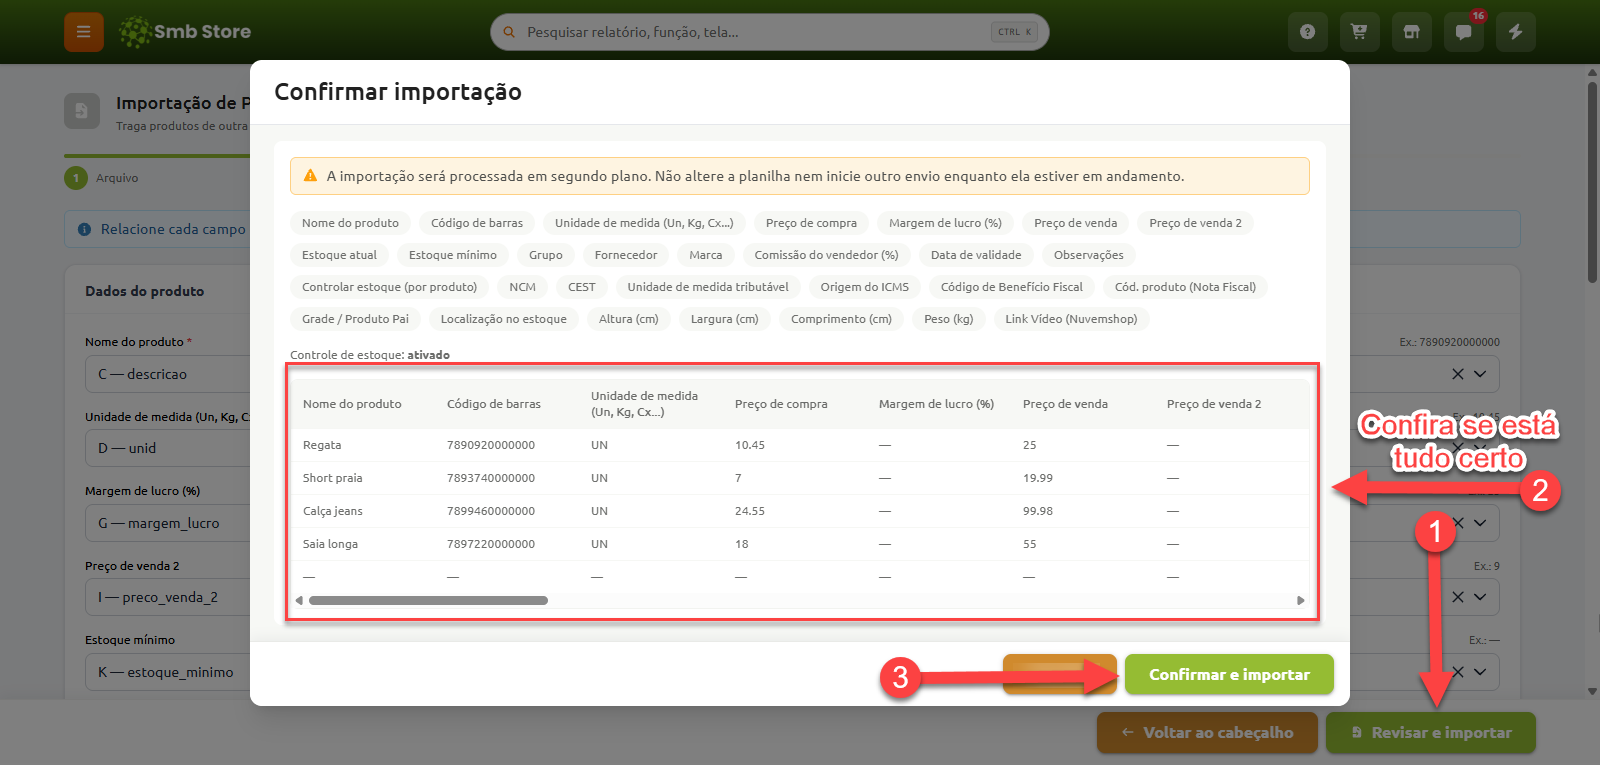1600x765 pixels.
Task: Click the orange button beside Confirmar
Action: 1060,674
